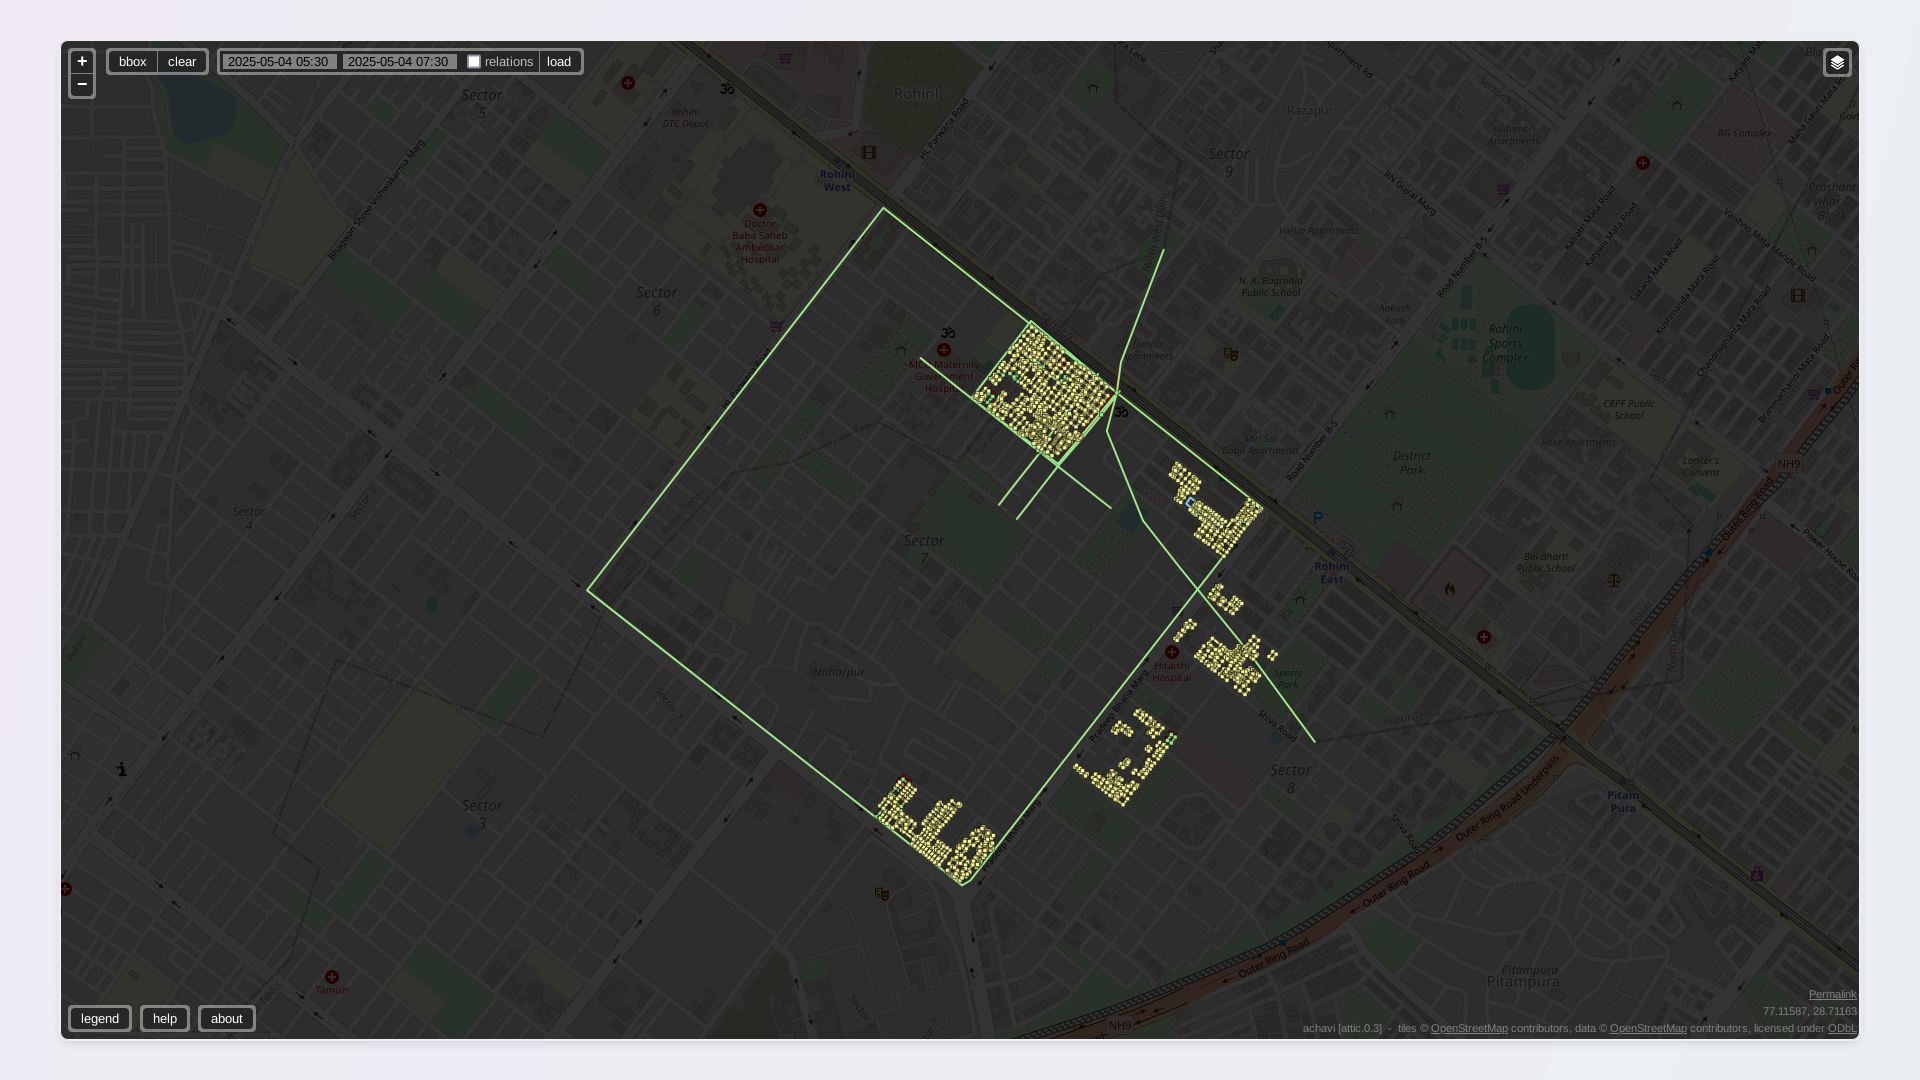Click the shopping cart icon near Sector 6

click(776, 326)
